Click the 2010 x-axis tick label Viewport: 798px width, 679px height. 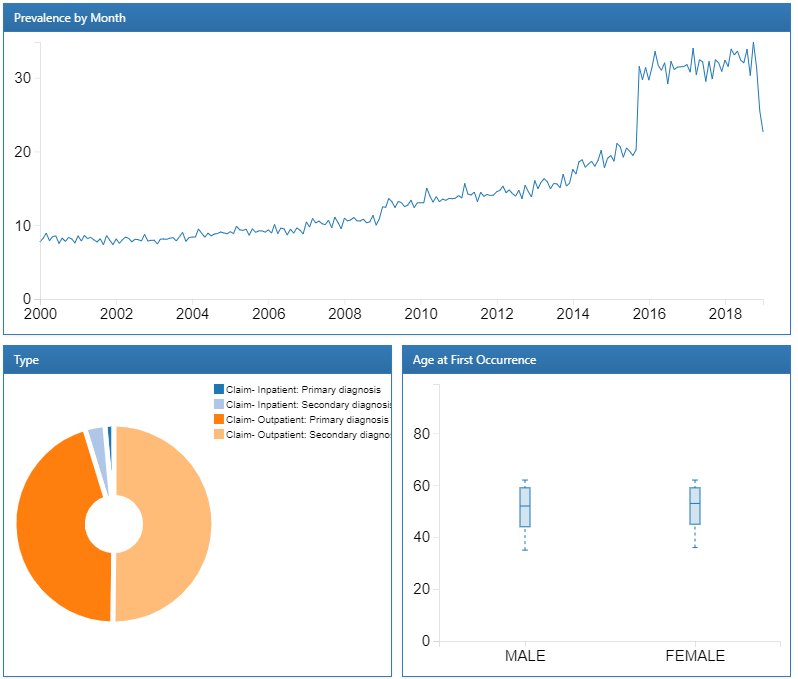[421, 314]
